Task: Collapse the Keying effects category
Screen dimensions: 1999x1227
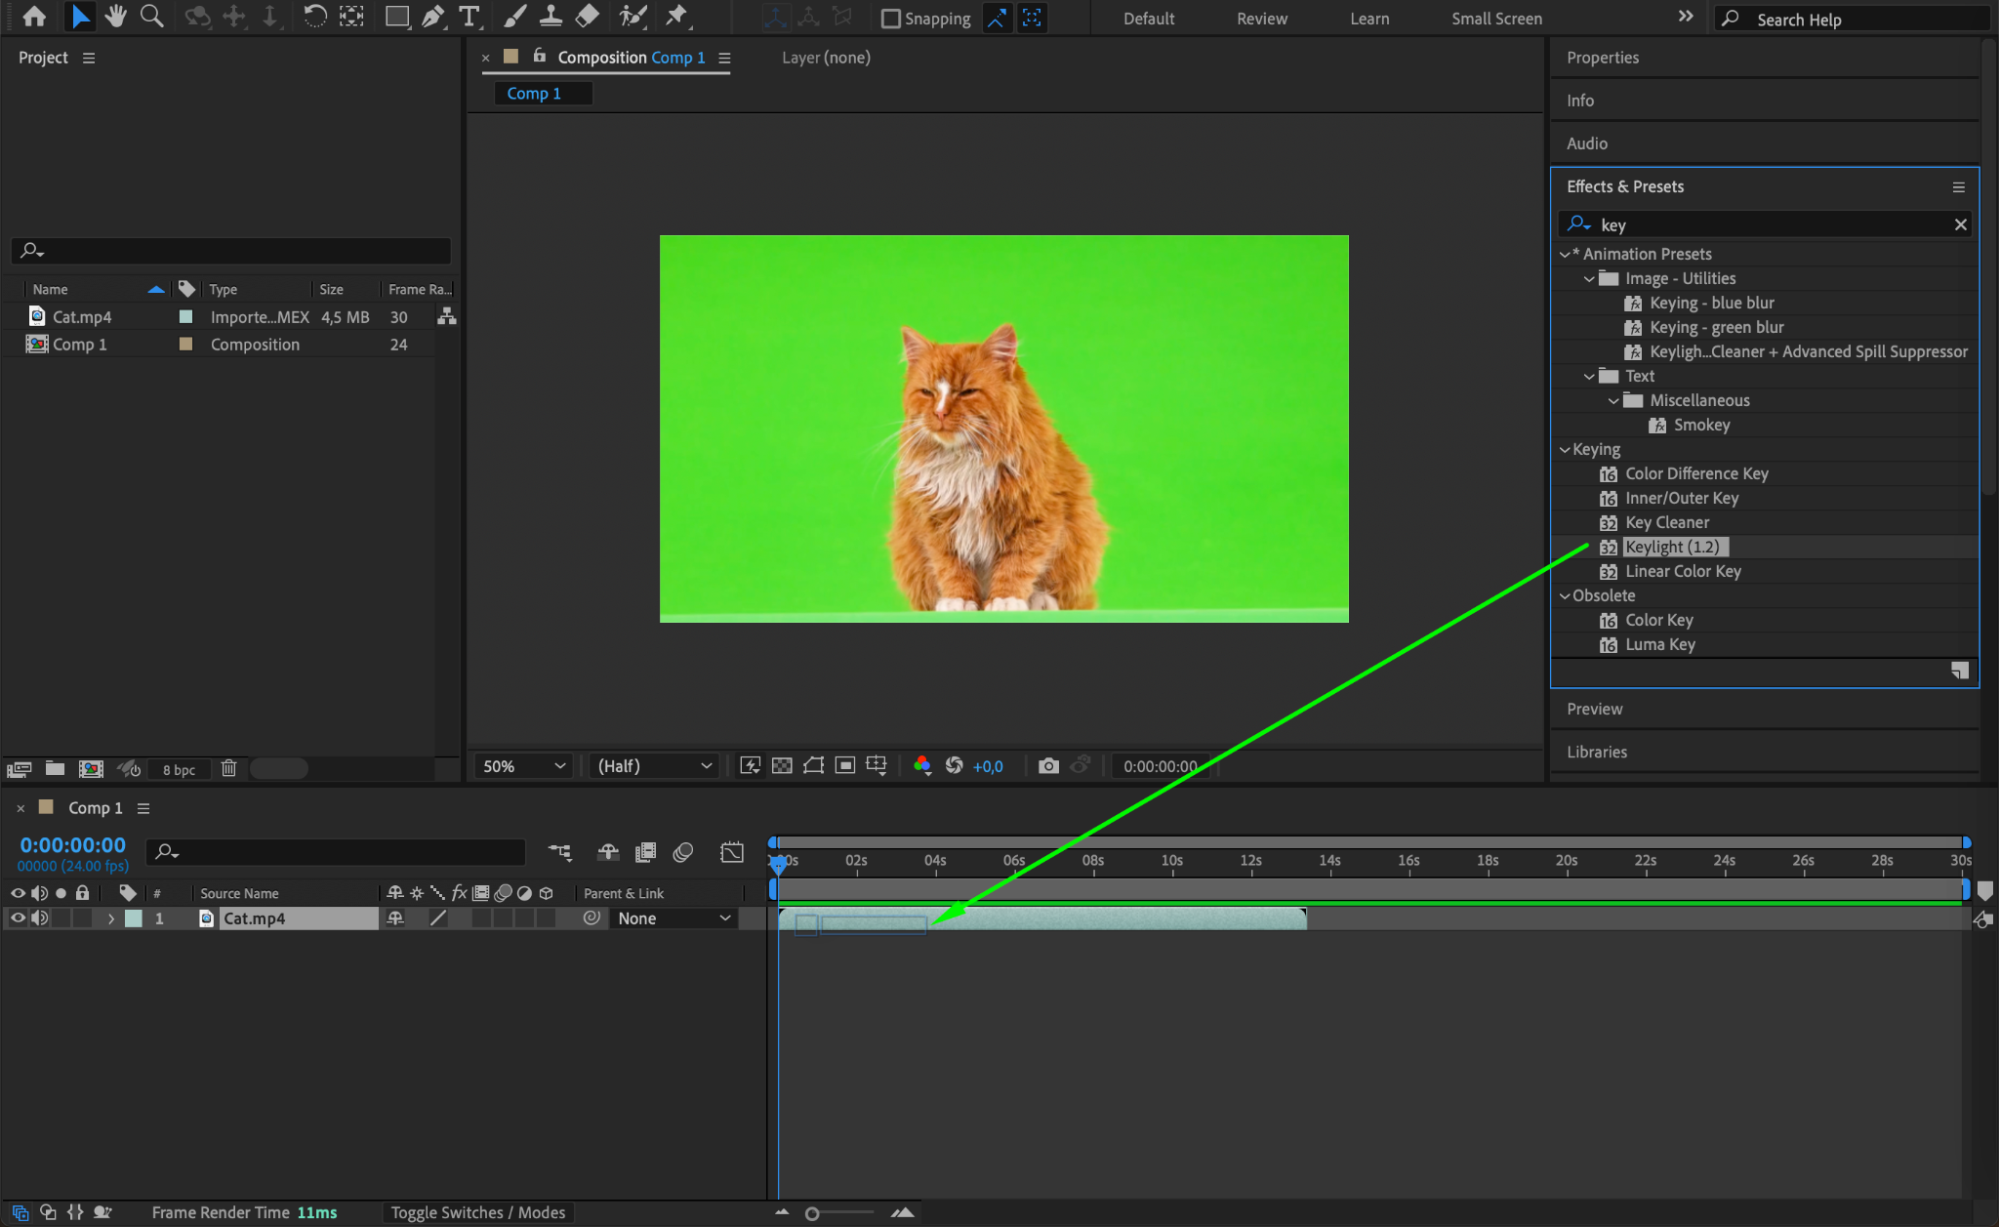Action: coord(1565,450)
